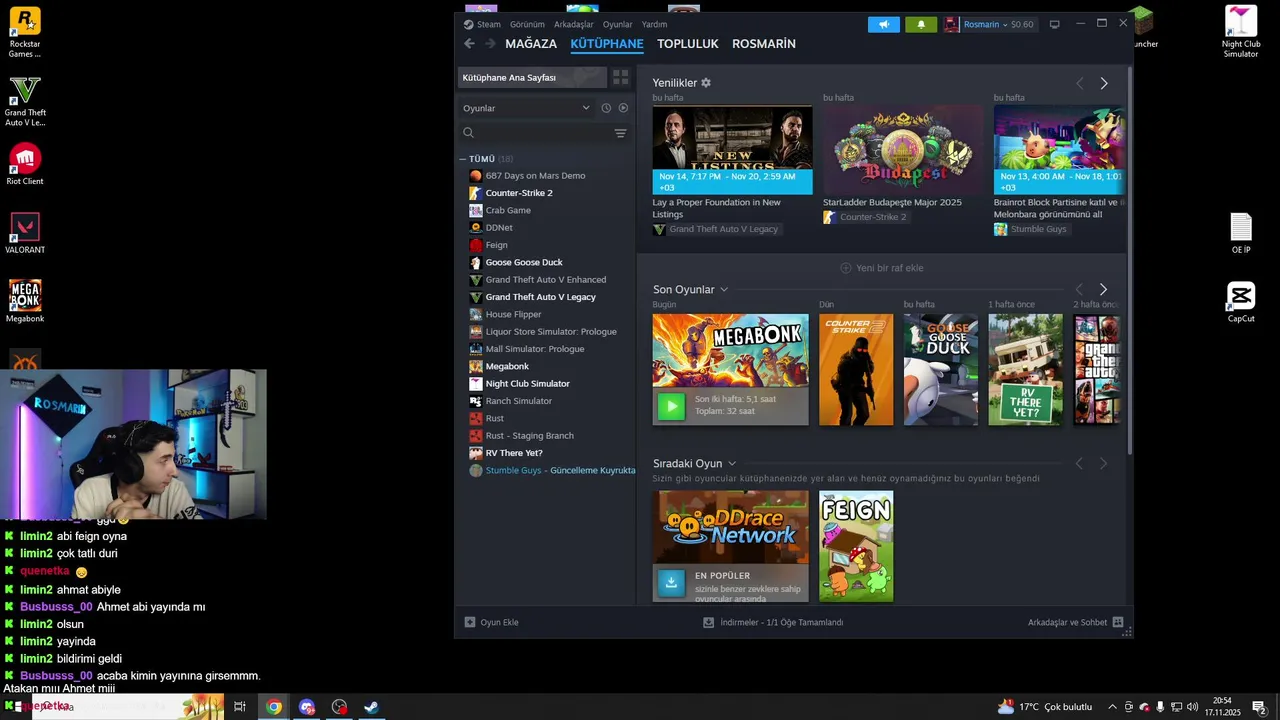Open Counter-Strike 2 news source link
Viewport: 1280px width, 720px height.
tap(865, 217)
